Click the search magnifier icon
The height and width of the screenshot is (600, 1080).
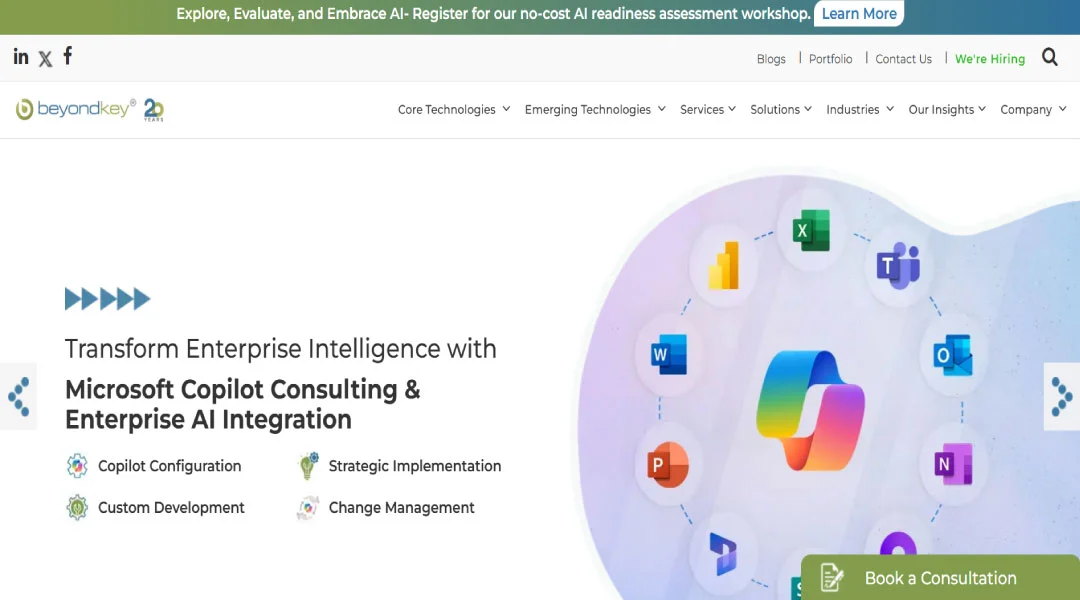tap(1050, 58)
